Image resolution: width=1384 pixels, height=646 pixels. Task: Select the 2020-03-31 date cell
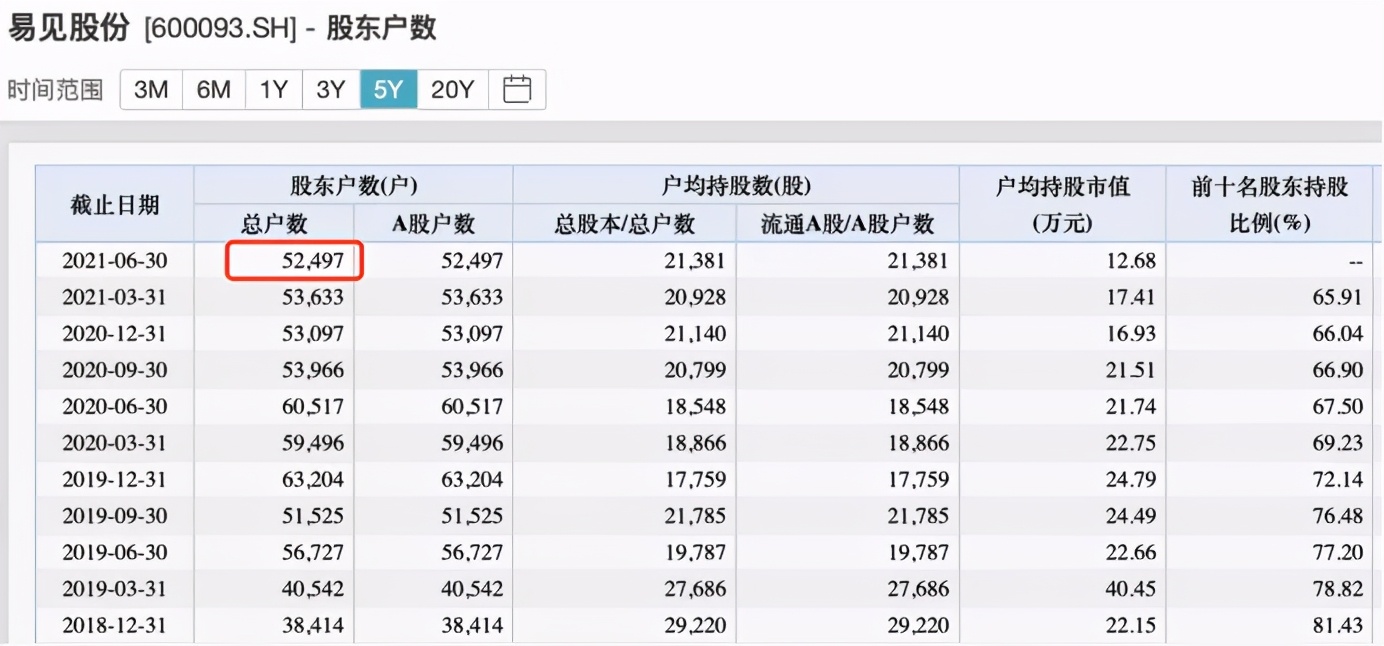(x=115, y=443)
